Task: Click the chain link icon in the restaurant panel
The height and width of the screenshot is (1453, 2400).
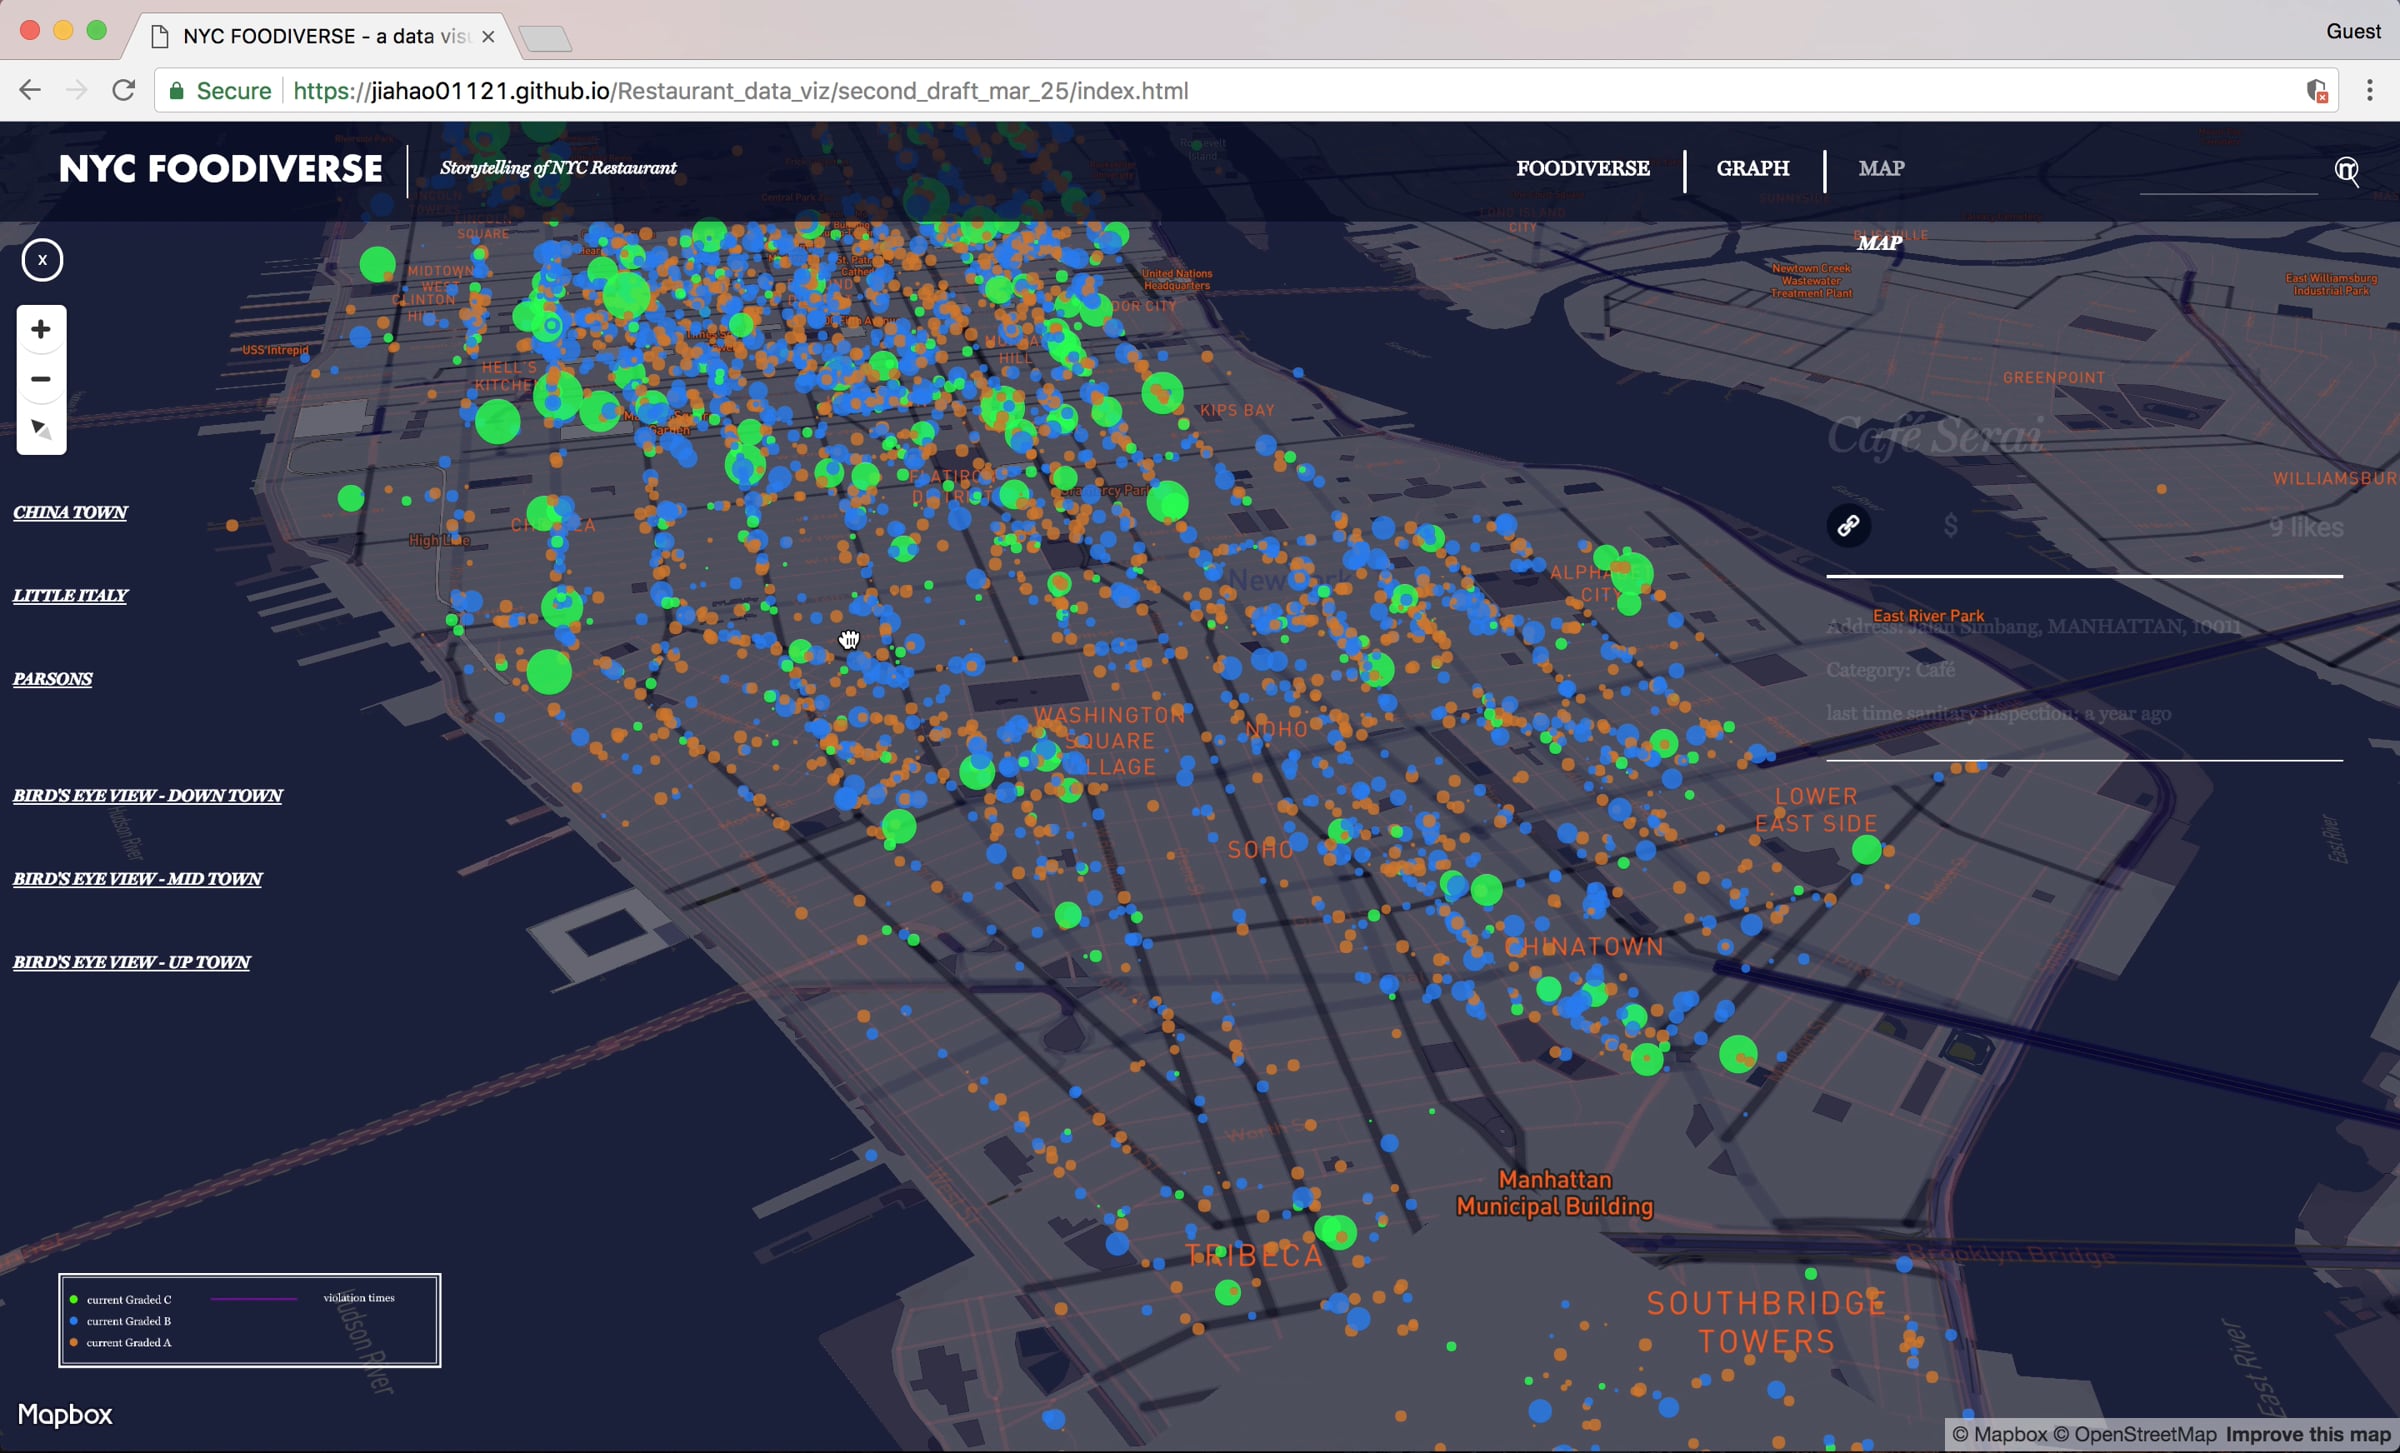Action: coord(1848,525)
